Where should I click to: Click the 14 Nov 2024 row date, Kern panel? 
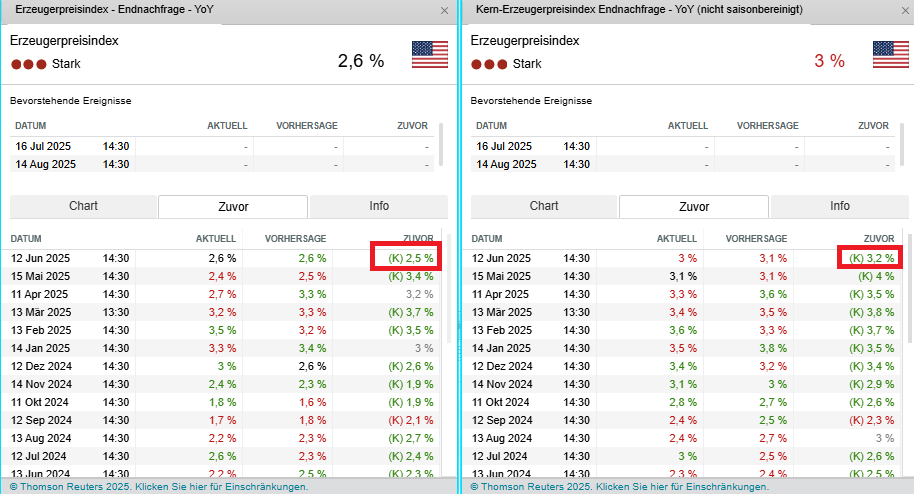[502, 385]
